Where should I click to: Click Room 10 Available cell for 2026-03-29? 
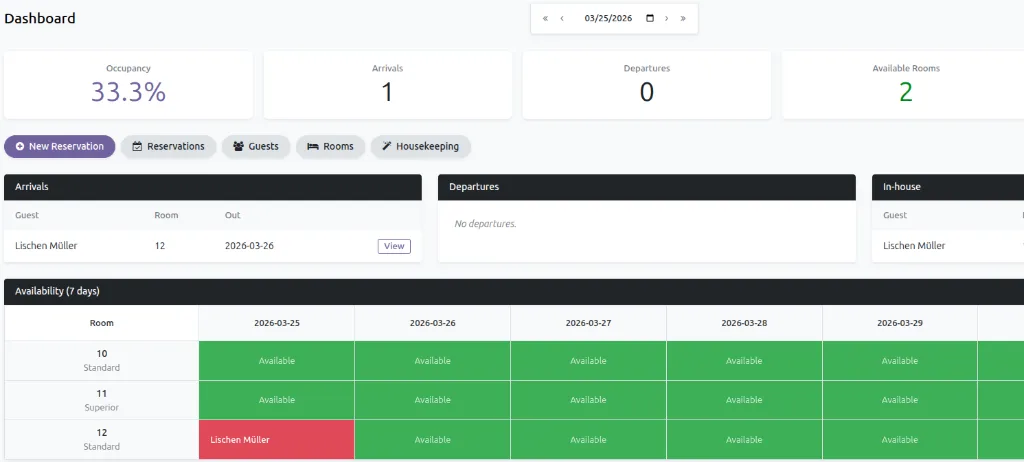[x=900, y=361]
